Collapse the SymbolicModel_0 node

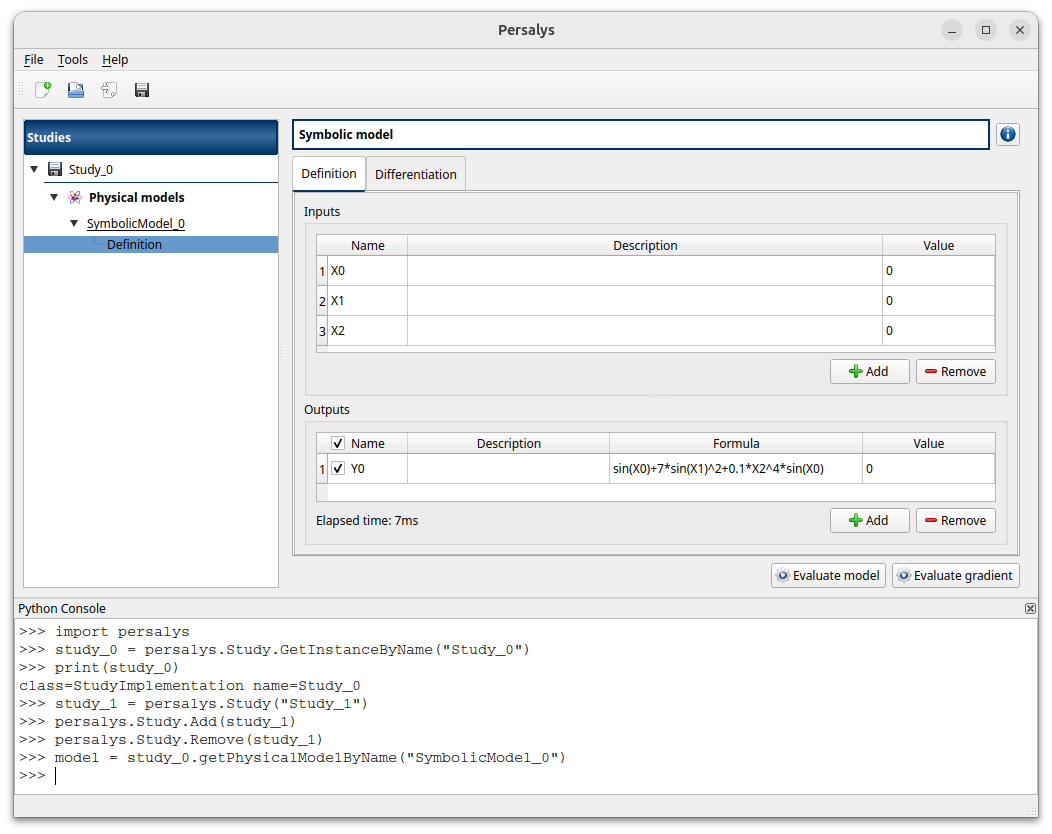[74, 224]
